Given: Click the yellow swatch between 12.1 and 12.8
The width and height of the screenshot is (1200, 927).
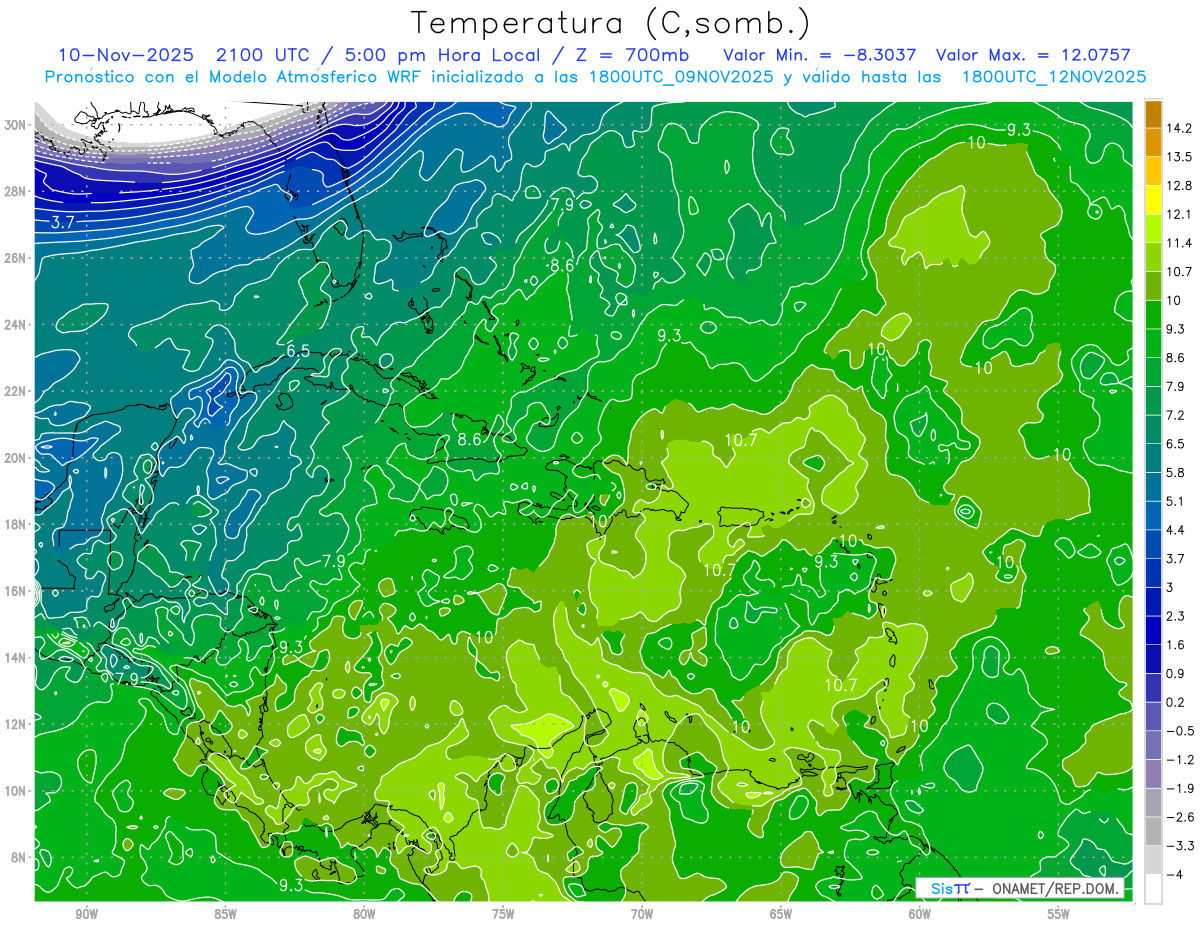Looking at the screenshot, I should (x=1153, y=199).
